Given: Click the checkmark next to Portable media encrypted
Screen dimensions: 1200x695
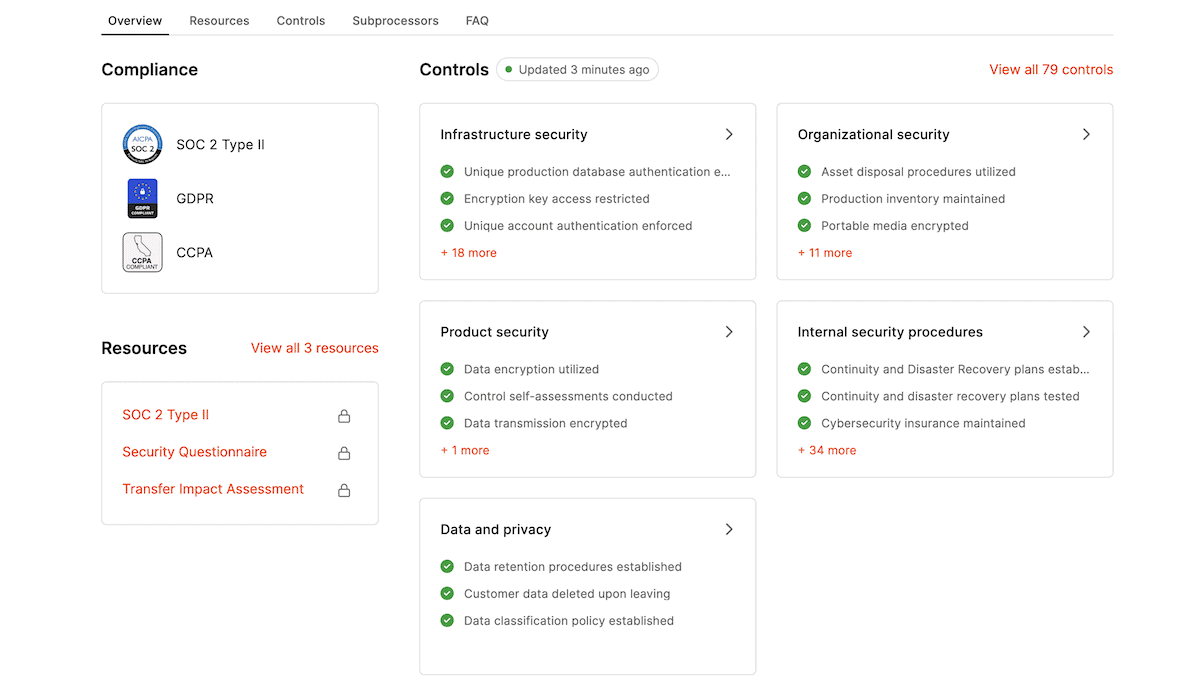Looking at the screenshot, I should tap(804, 225).
